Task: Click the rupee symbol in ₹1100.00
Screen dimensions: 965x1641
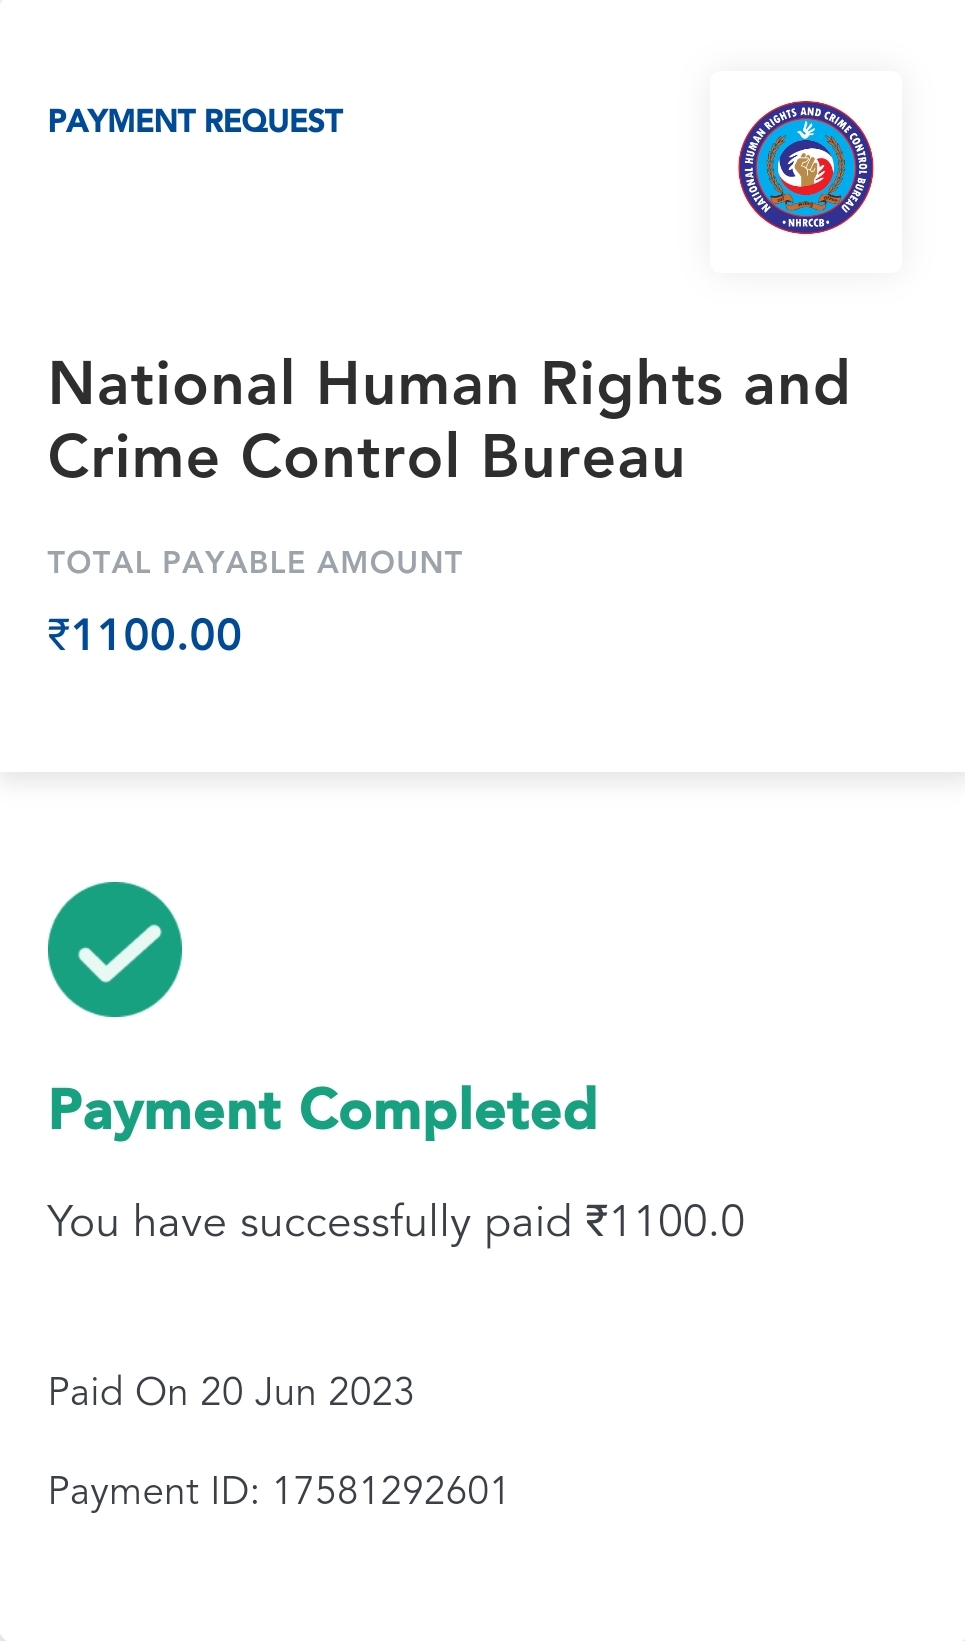Action: pos(59,635)
